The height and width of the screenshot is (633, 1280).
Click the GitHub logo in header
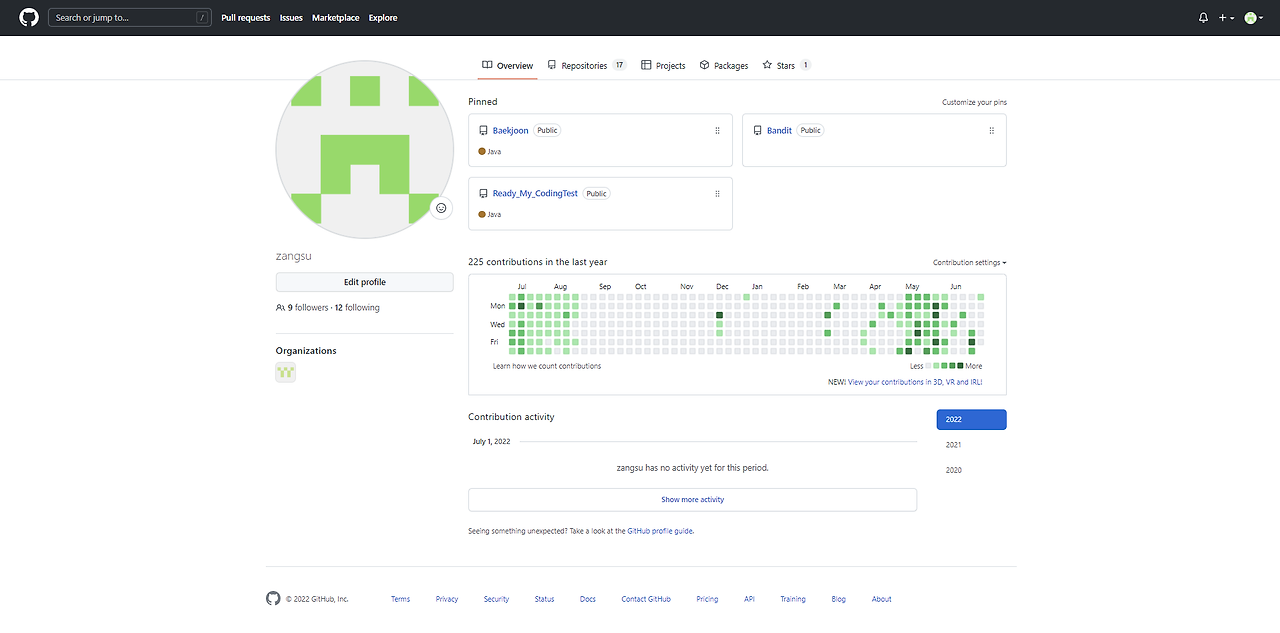click(x=29, y=17)
